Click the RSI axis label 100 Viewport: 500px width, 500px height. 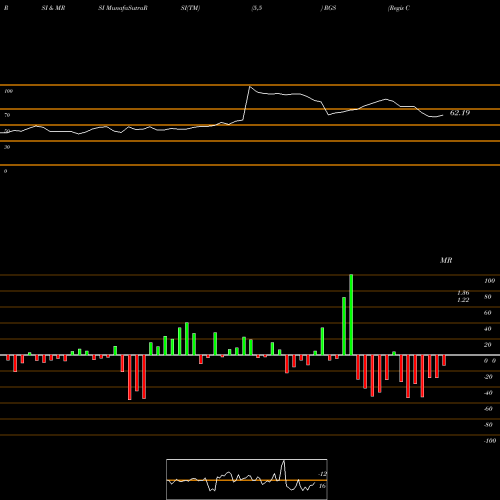tap(9, 91)
